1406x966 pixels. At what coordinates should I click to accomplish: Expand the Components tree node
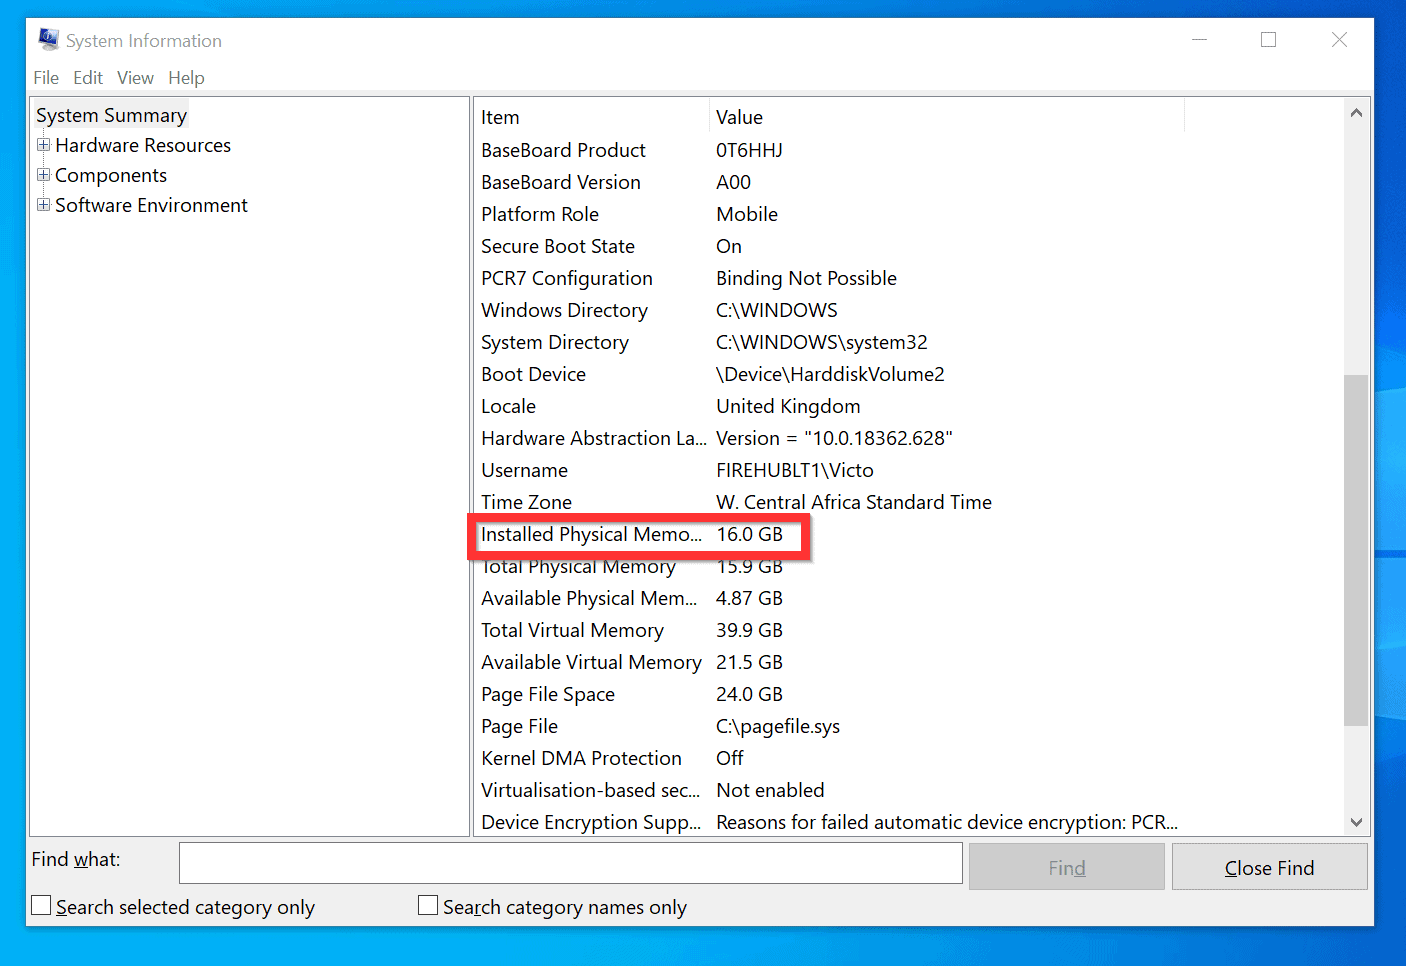pos(43,175)
